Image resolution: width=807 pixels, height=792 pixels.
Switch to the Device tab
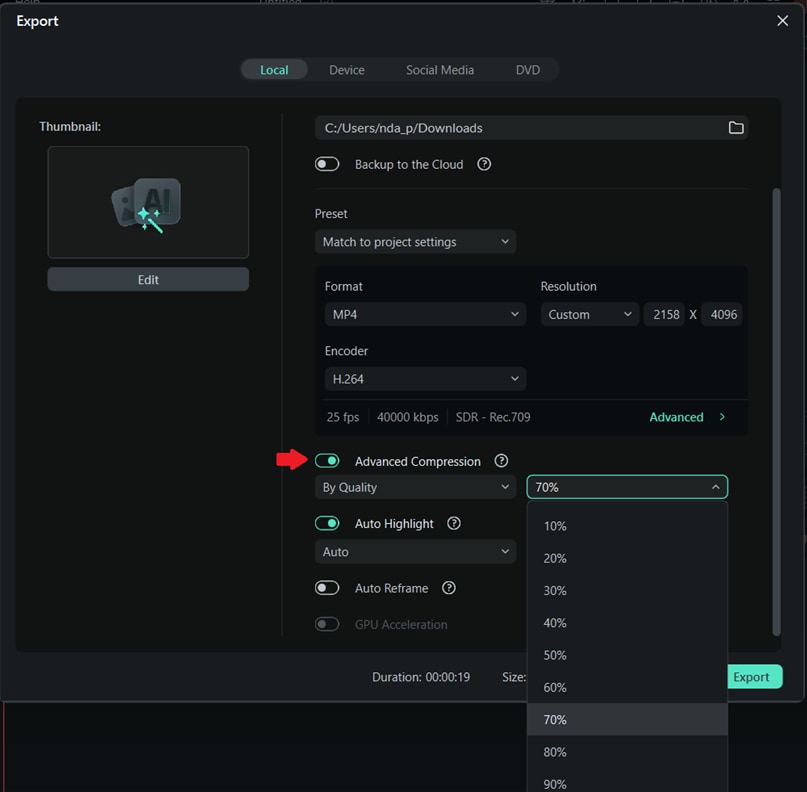pos(347,70)
